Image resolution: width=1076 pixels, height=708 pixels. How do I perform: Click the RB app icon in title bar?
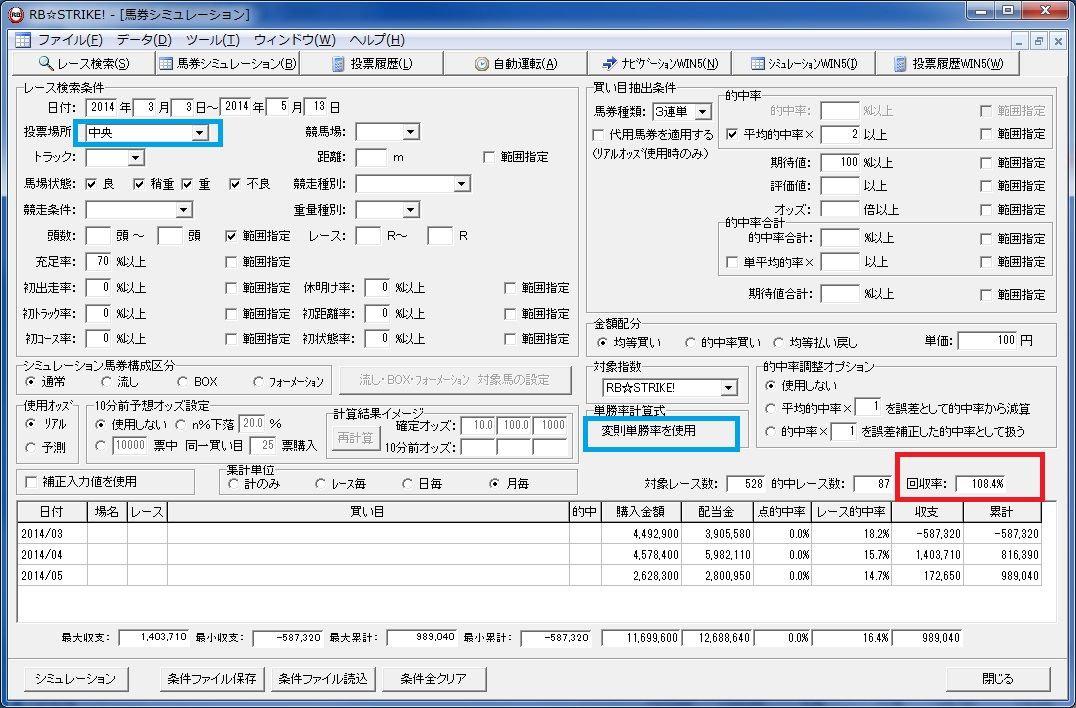tap(15, 14)
